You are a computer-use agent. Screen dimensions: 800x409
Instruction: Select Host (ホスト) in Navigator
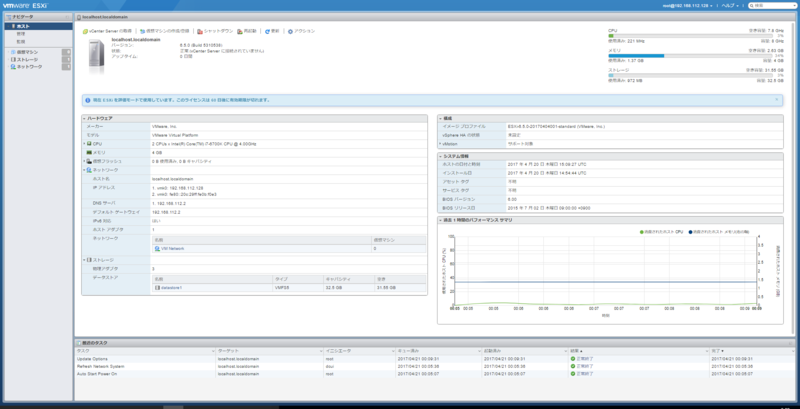38,26
